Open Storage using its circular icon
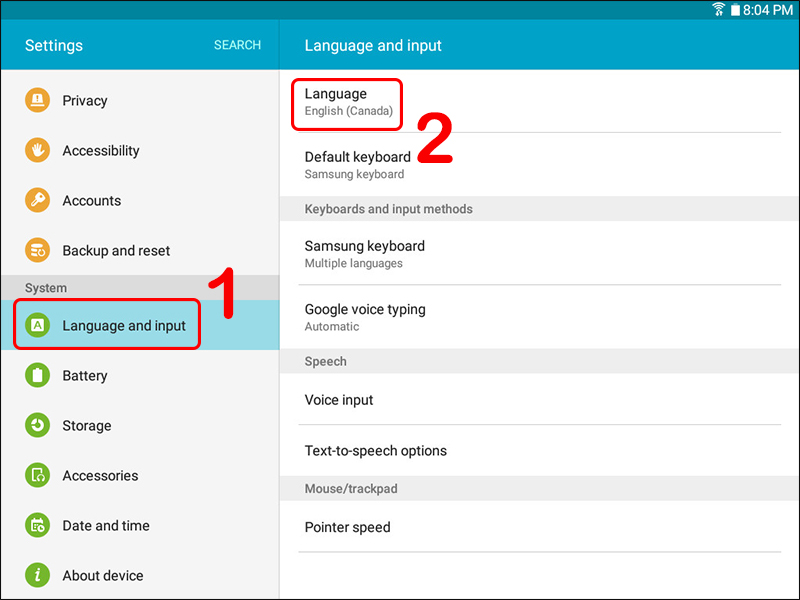The image size is (800, 600). 37,425
